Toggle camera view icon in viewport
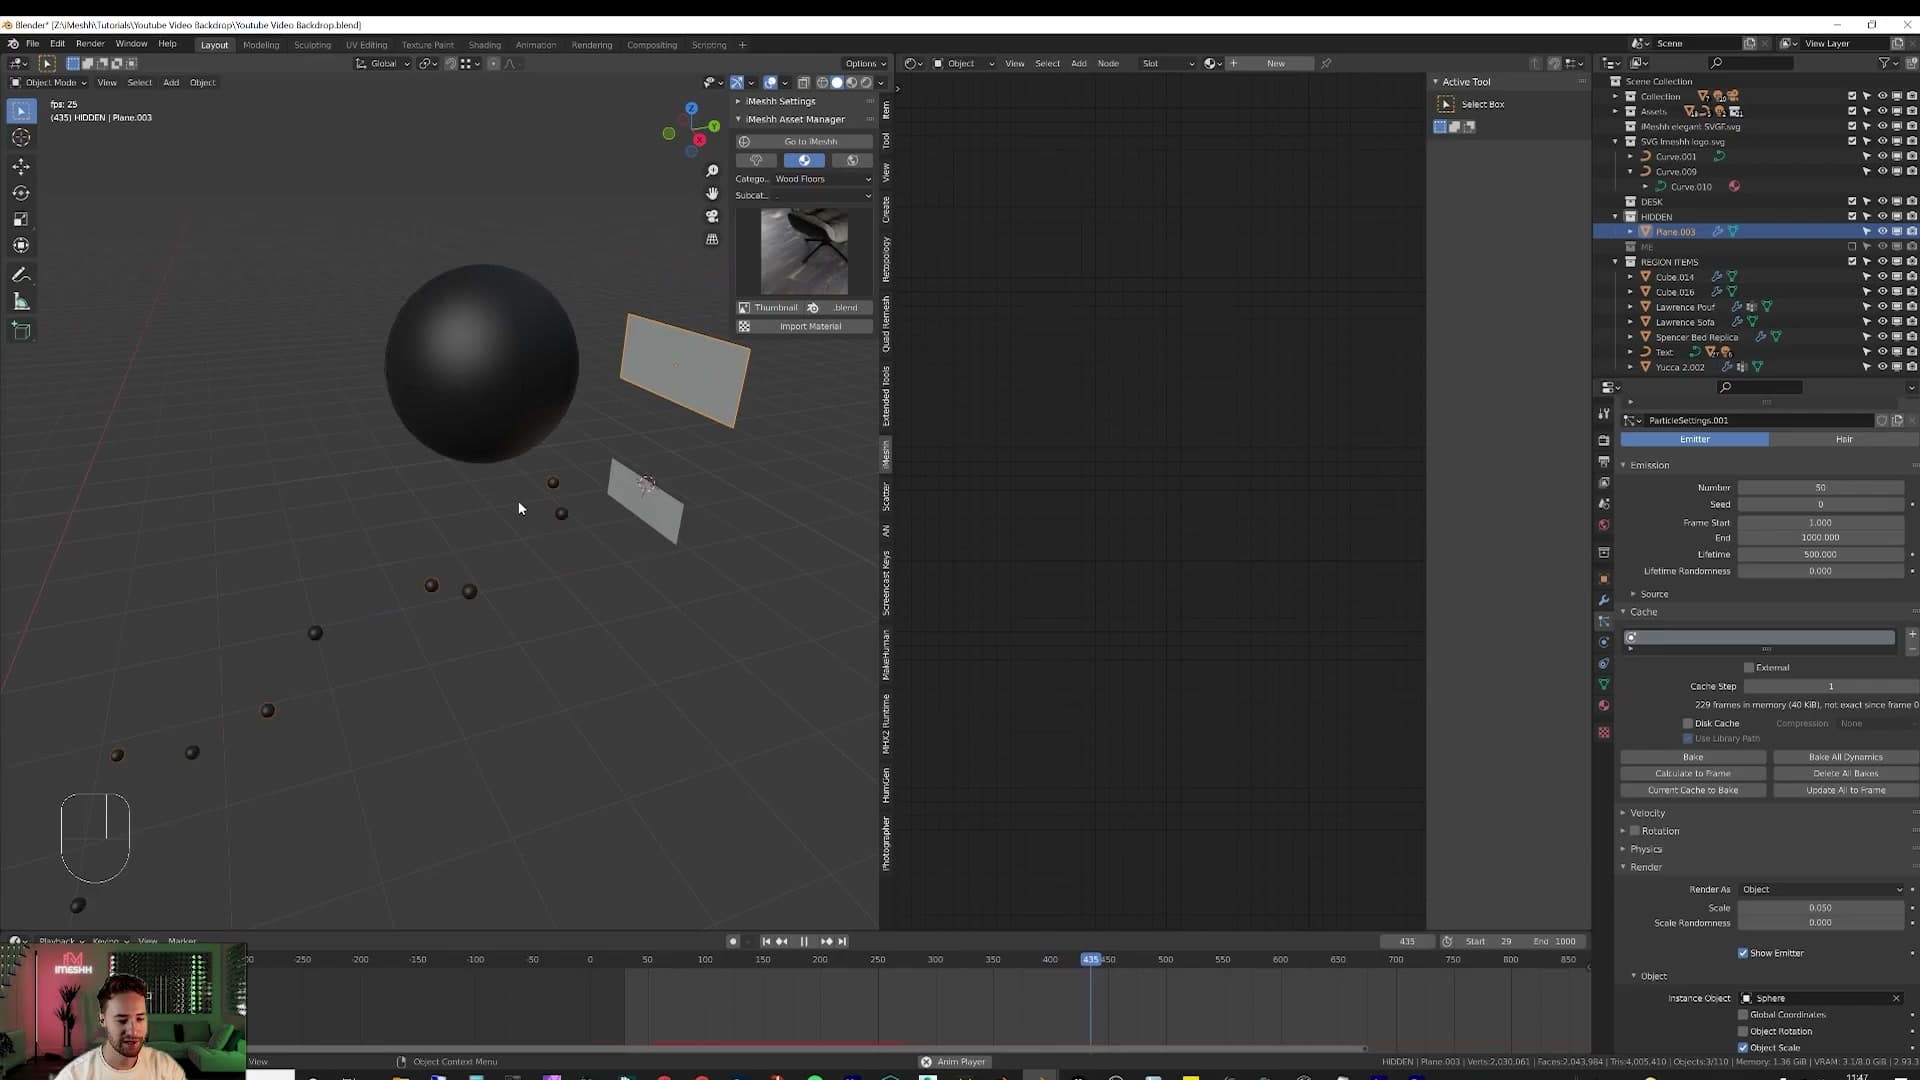 pos(712,216)
